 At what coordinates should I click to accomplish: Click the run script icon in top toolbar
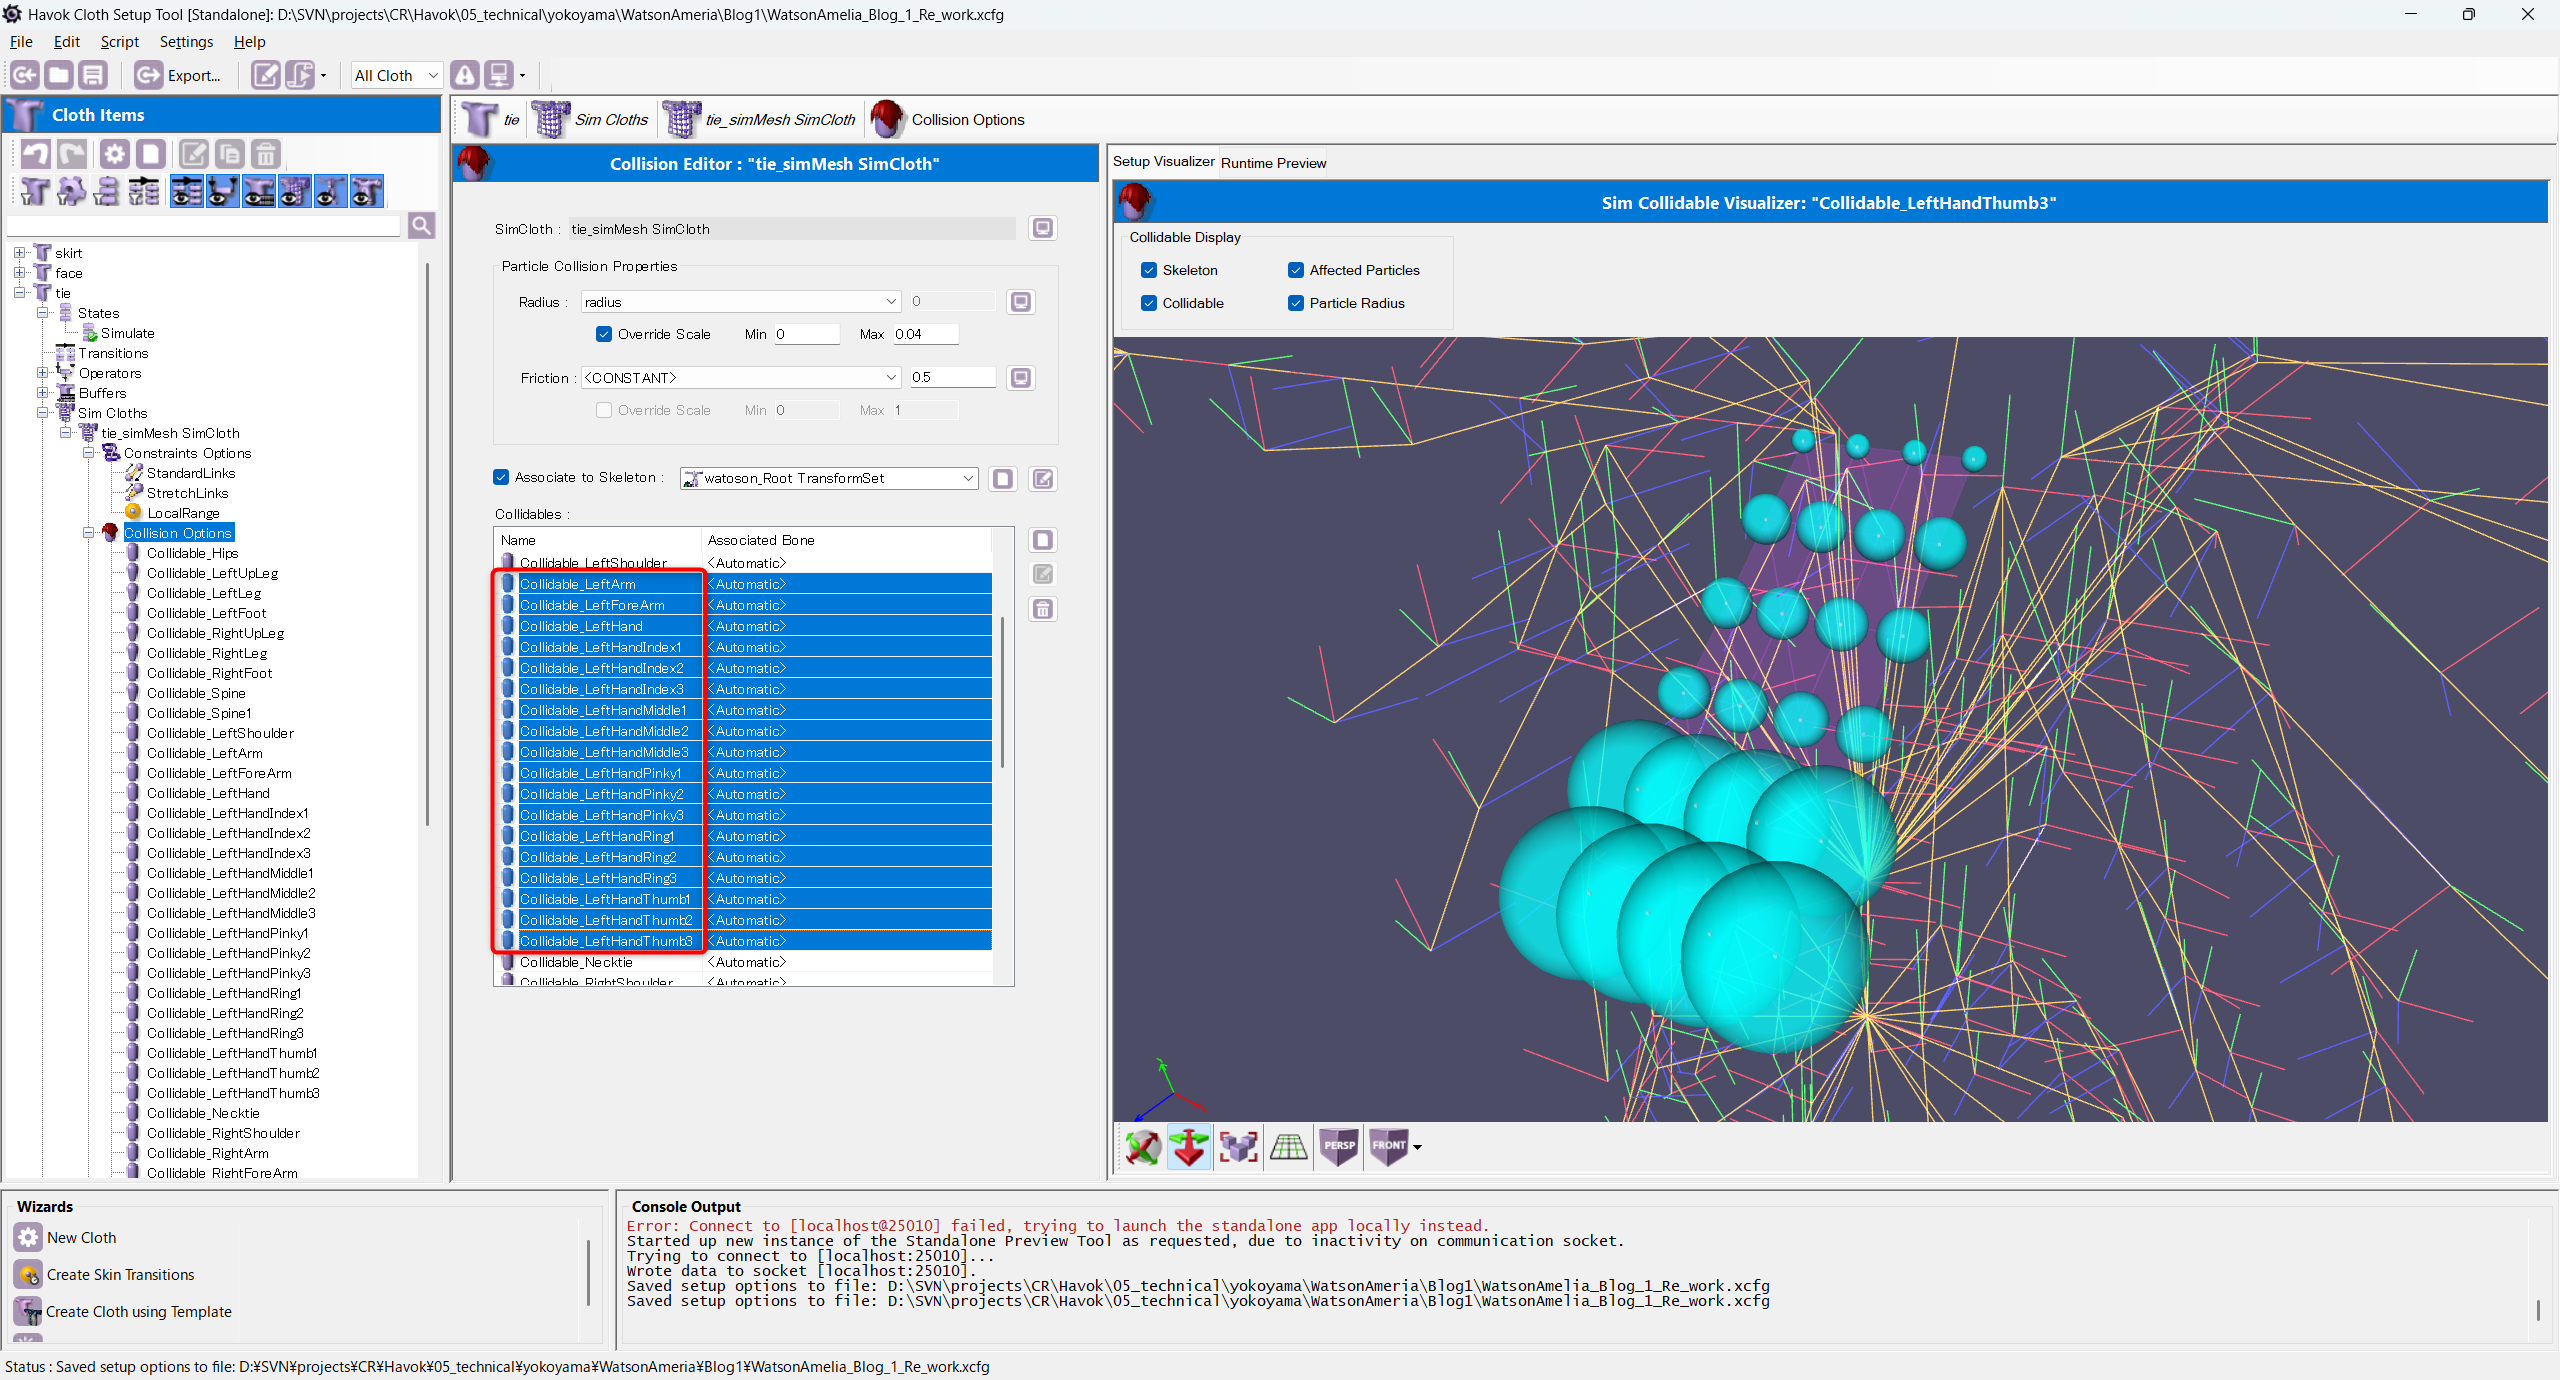[299, 75]
